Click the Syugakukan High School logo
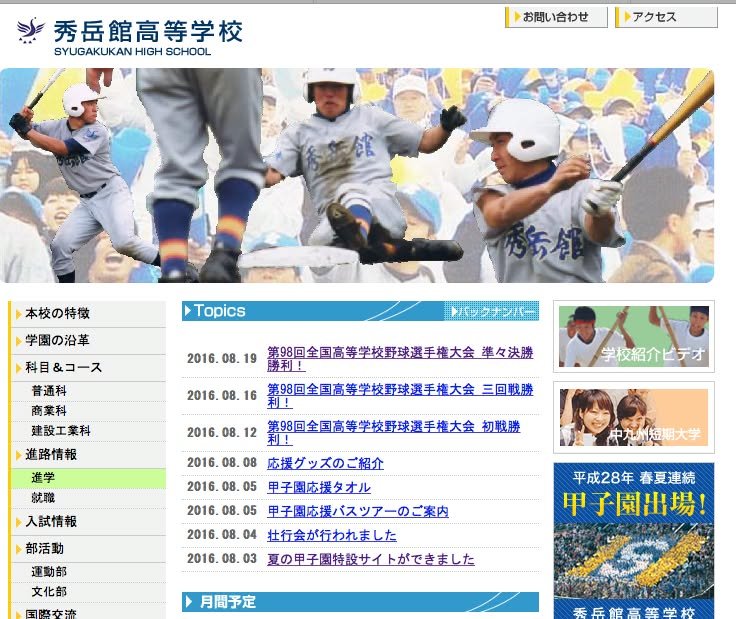Viewport: 736px width, 619px height. 130,35
